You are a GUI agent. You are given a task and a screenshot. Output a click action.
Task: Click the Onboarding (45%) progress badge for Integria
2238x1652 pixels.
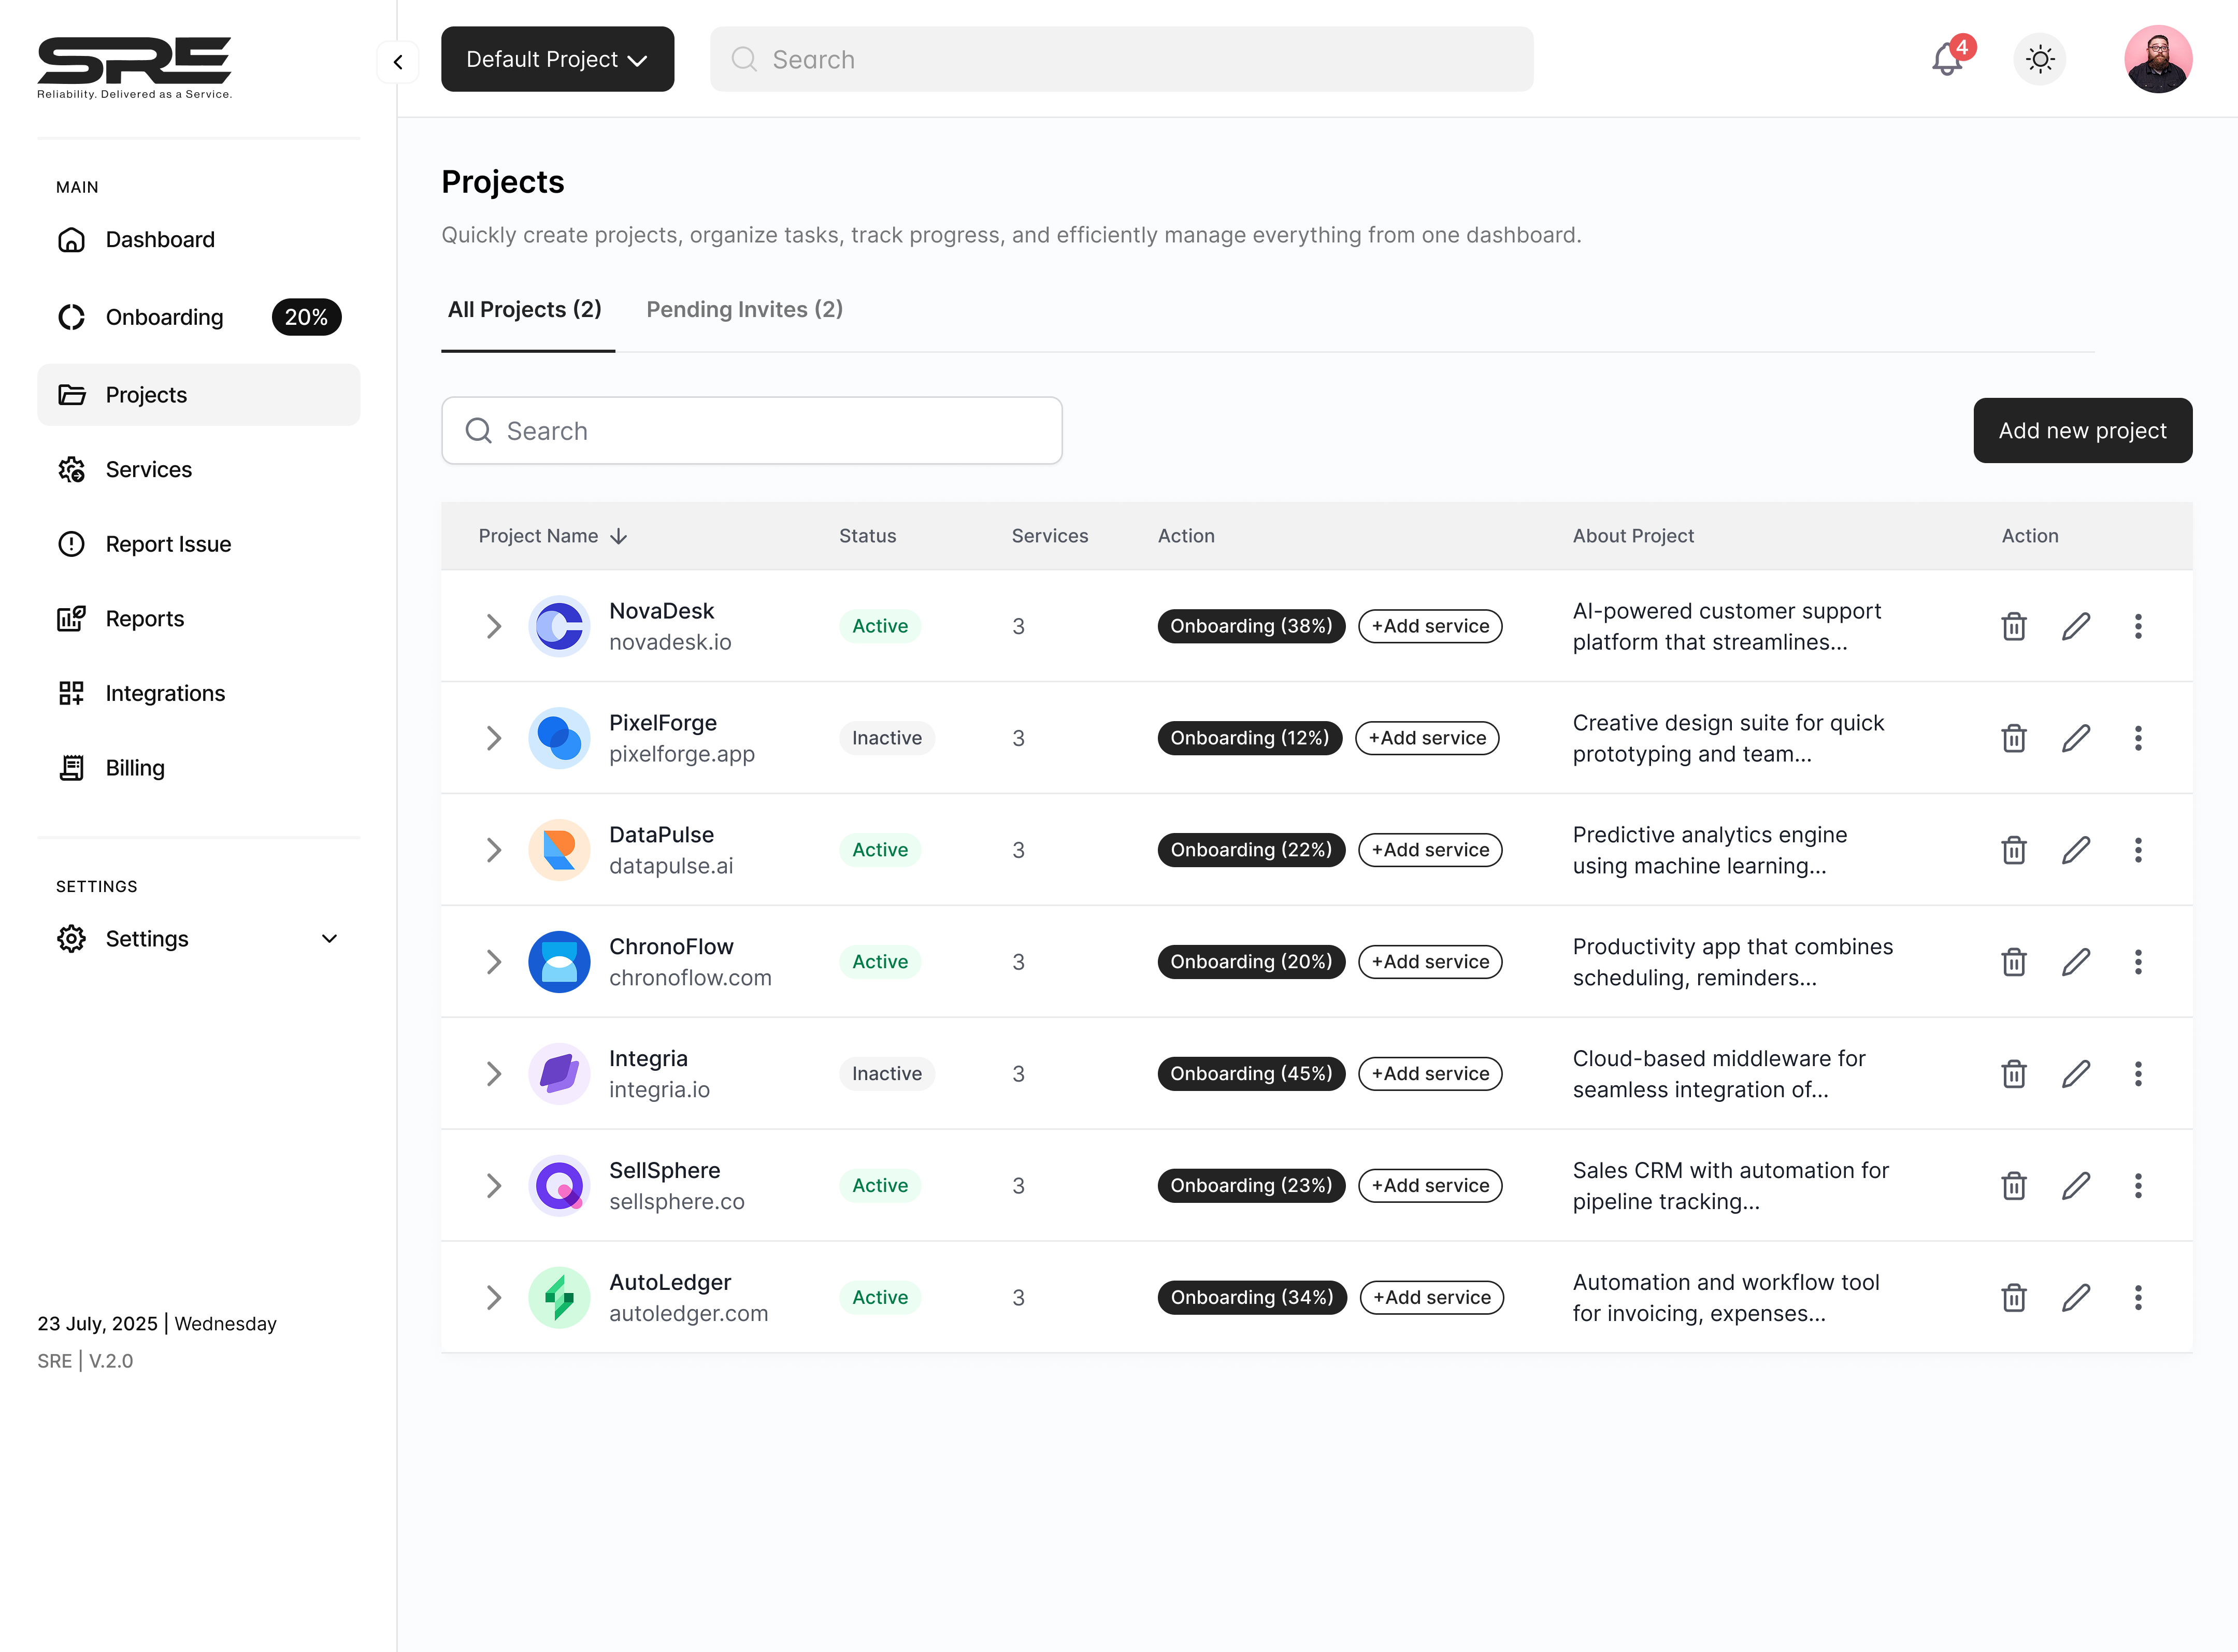(x=1251, y=1073)
